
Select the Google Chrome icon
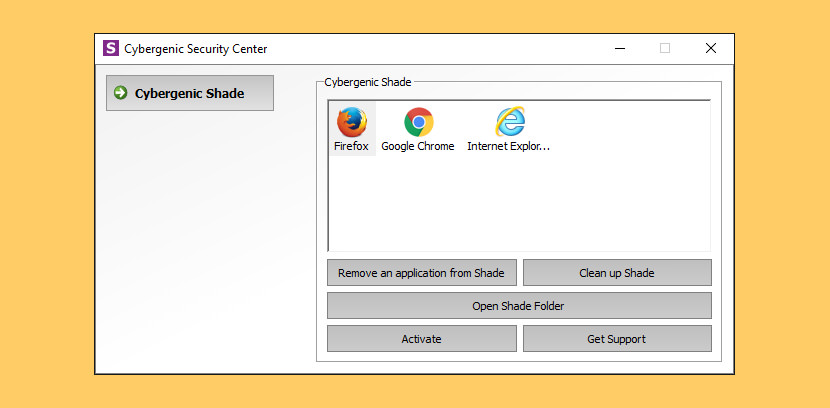click(419, 122)
